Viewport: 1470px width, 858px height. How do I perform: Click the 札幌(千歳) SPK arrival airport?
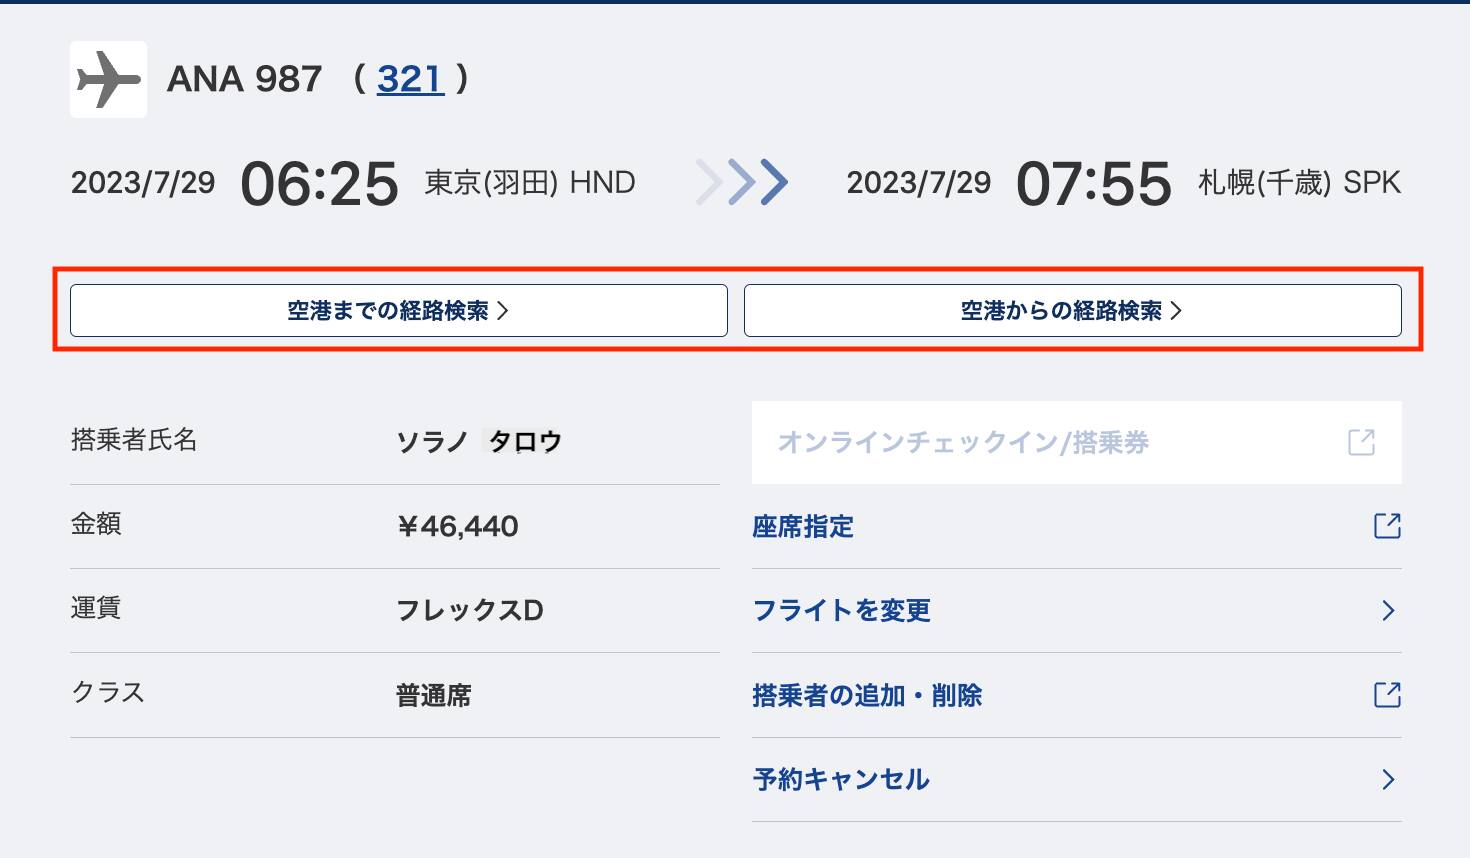[x=1299, y=183]
